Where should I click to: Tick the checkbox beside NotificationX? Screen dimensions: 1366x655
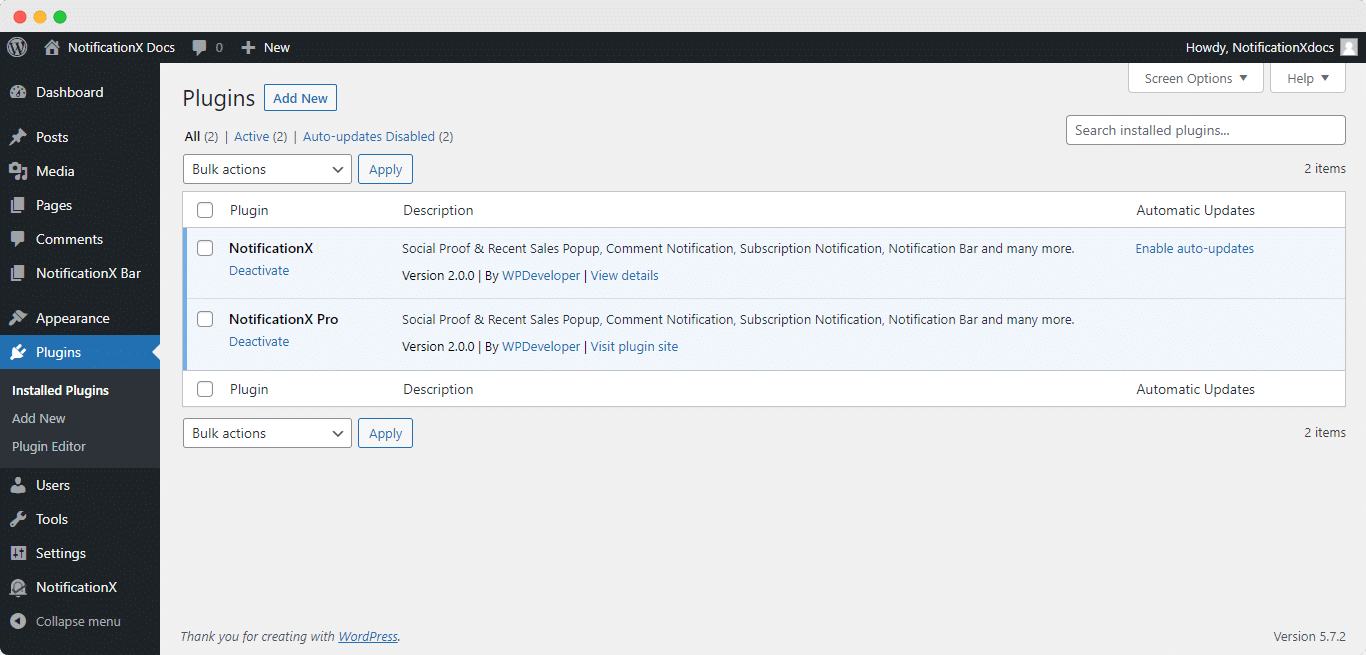tap(205, 248)
